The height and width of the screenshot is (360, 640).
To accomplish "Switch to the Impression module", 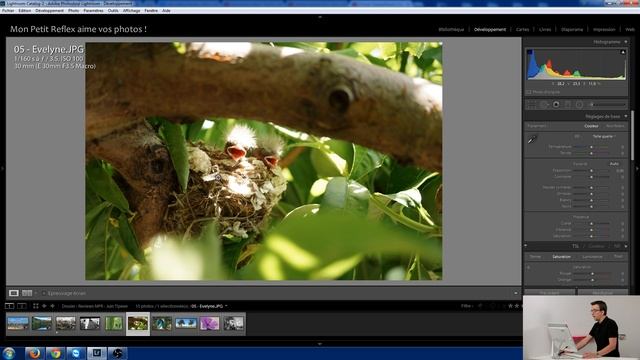I will click(604, 29).
